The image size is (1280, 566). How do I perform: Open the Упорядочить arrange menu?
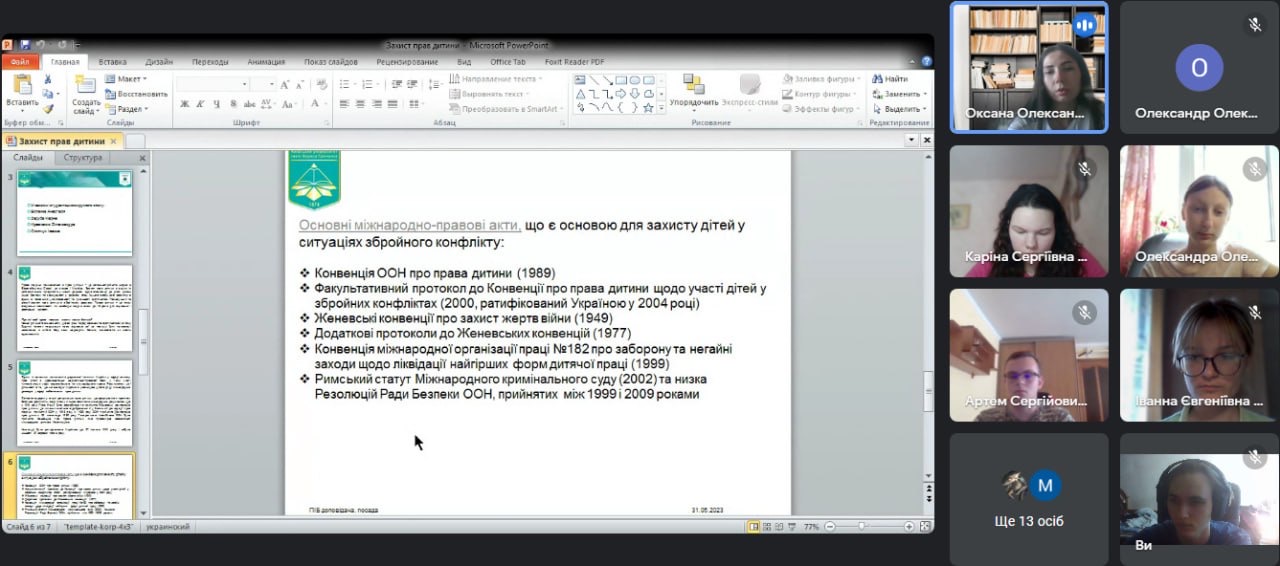click(694, 90)
